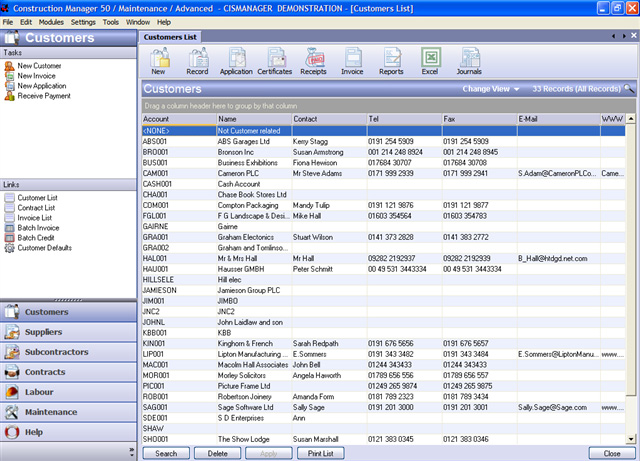Click the Receive Payment task icon

coord(9,96)
